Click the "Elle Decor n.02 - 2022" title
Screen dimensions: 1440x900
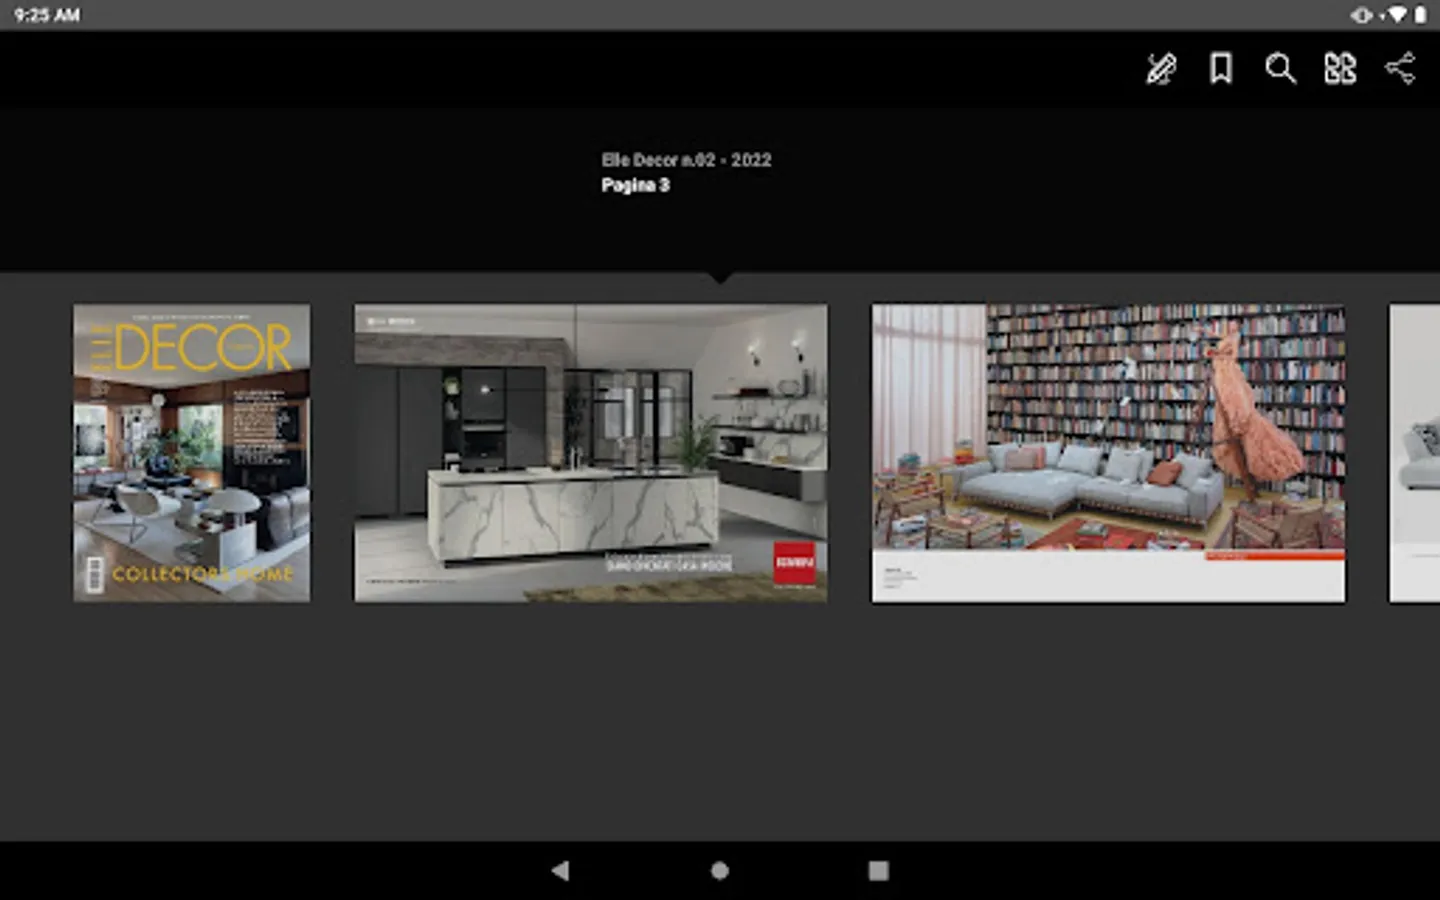click(x=686, y=160)
